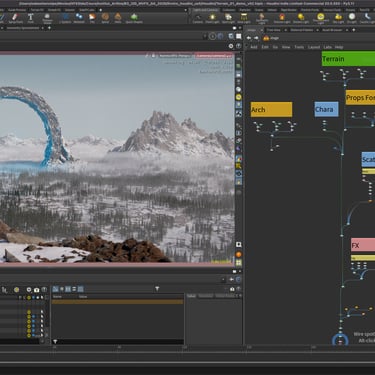Switch to the Material Palette tab

pos(301,30)
